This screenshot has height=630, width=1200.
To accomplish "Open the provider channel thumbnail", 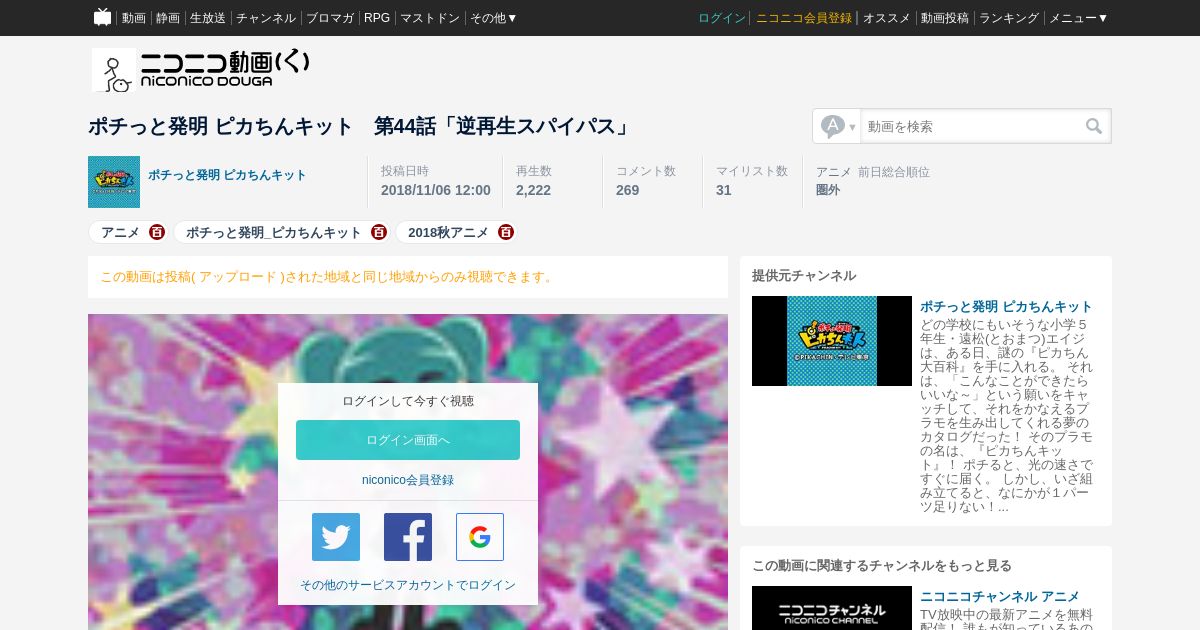I will (832, 341).
